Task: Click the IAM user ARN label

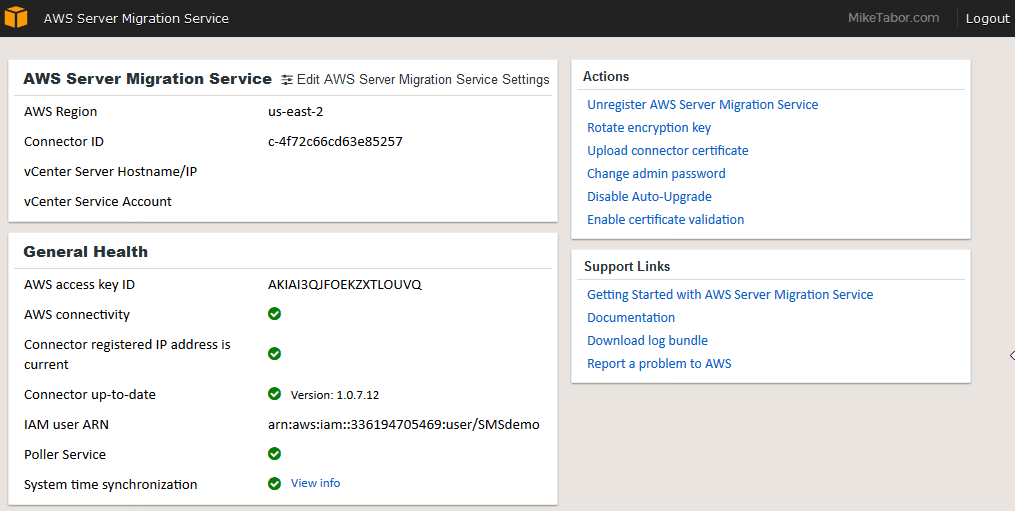Action: click(x=66, y=425)
